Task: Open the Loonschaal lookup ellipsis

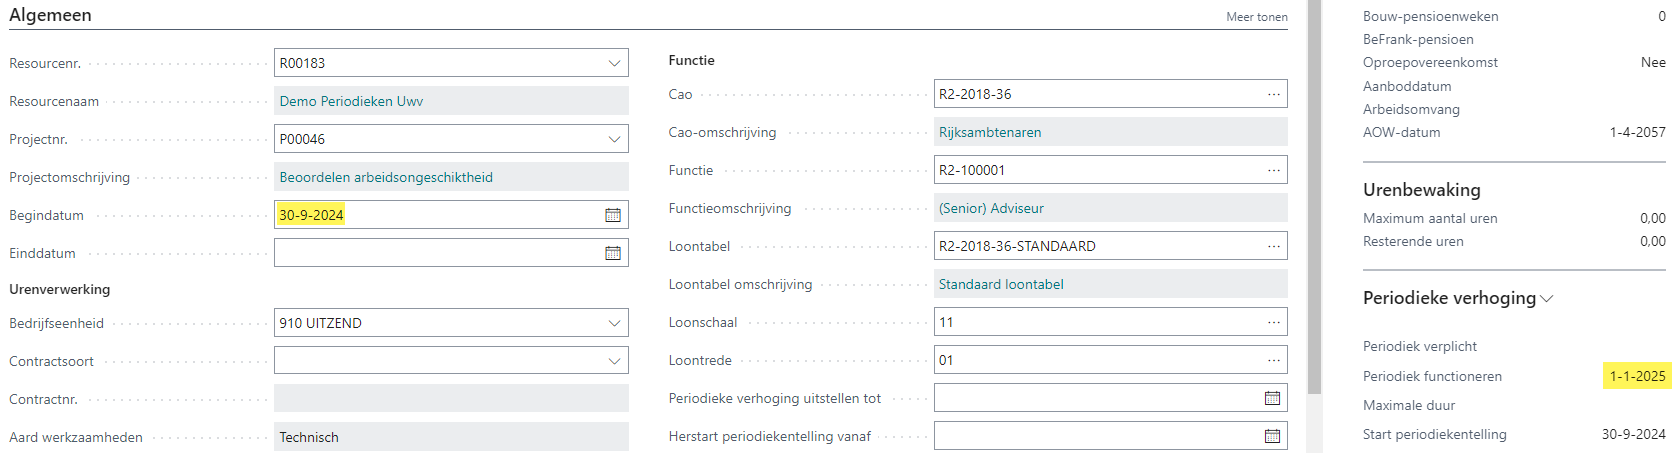Action: point(1273,322)
